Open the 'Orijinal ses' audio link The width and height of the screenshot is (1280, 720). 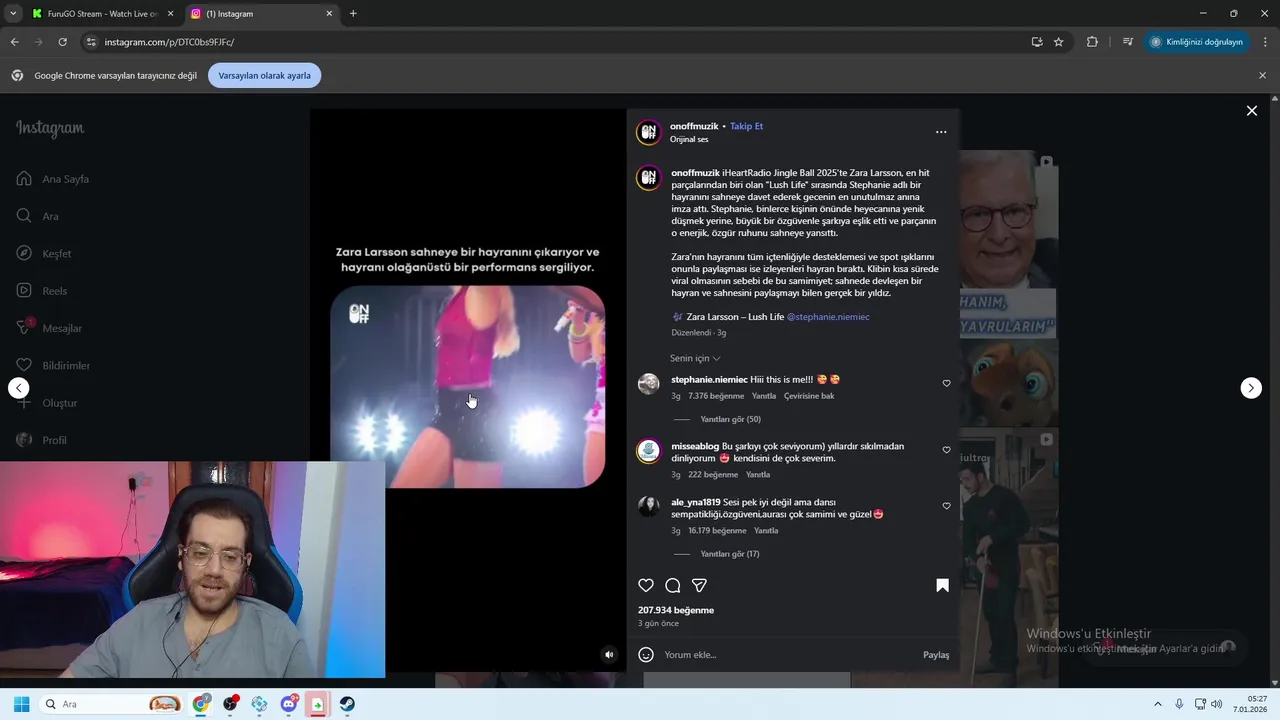pos(689,139)
